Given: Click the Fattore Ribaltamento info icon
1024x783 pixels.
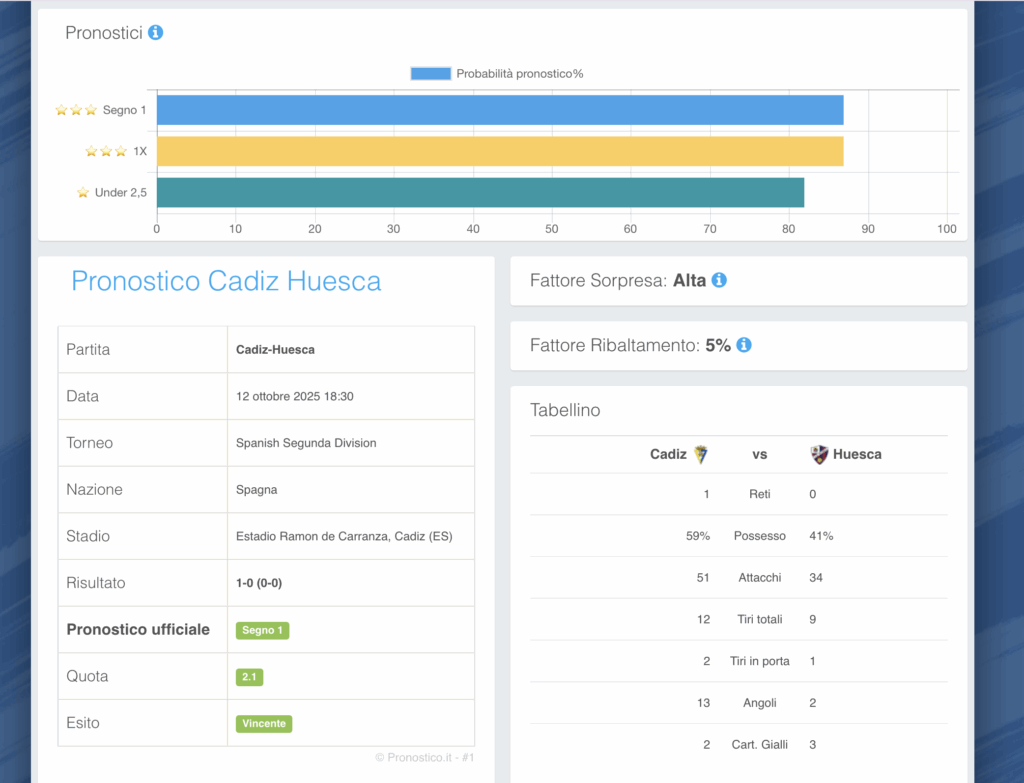Looking at the screenshot, I should pos(743,345).
